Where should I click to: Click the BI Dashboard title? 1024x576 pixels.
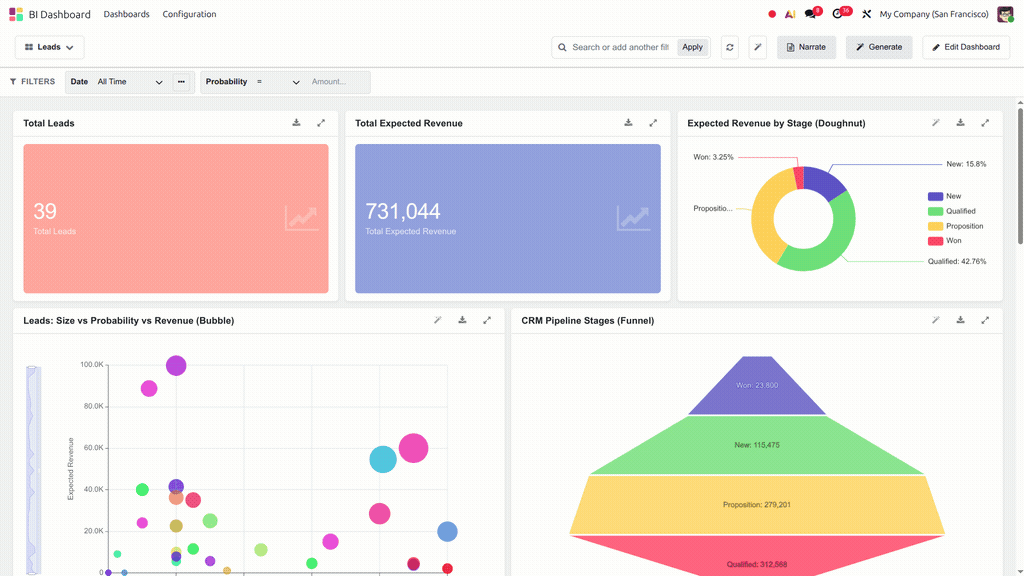(x=59, y=14)
